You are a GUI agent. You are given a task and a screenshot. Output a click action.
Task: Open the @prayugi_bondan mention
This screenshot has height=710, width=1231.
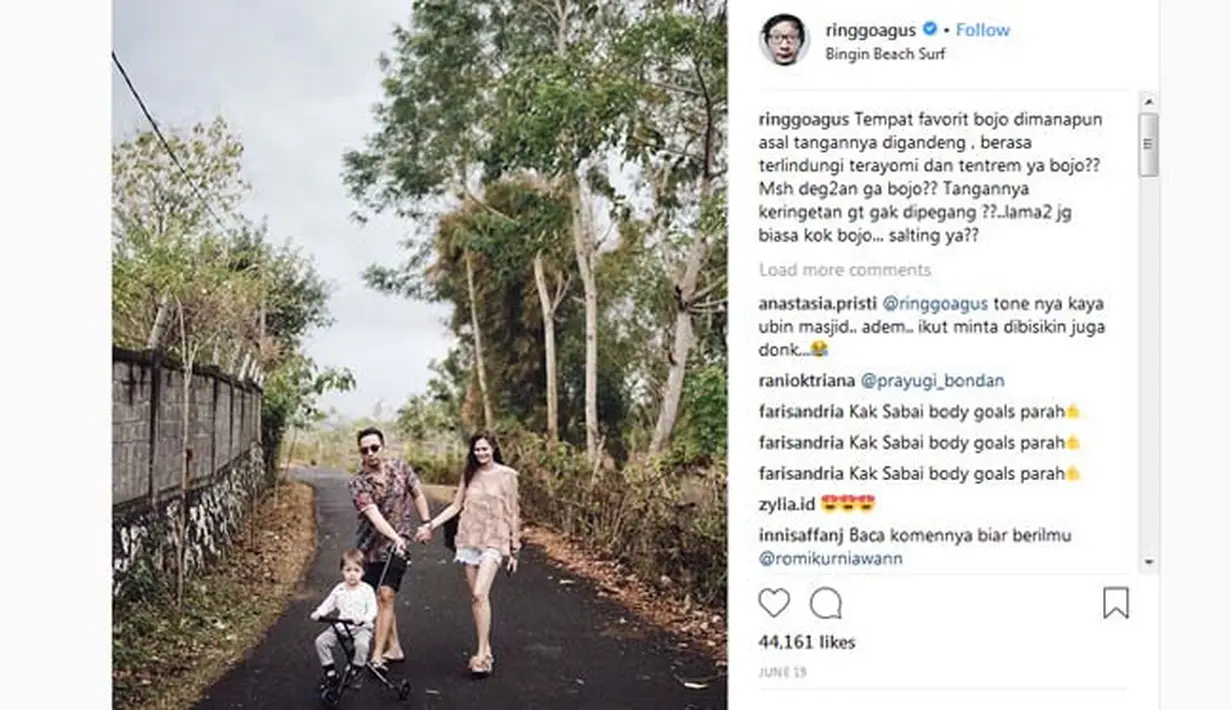(x=932, y=381)
